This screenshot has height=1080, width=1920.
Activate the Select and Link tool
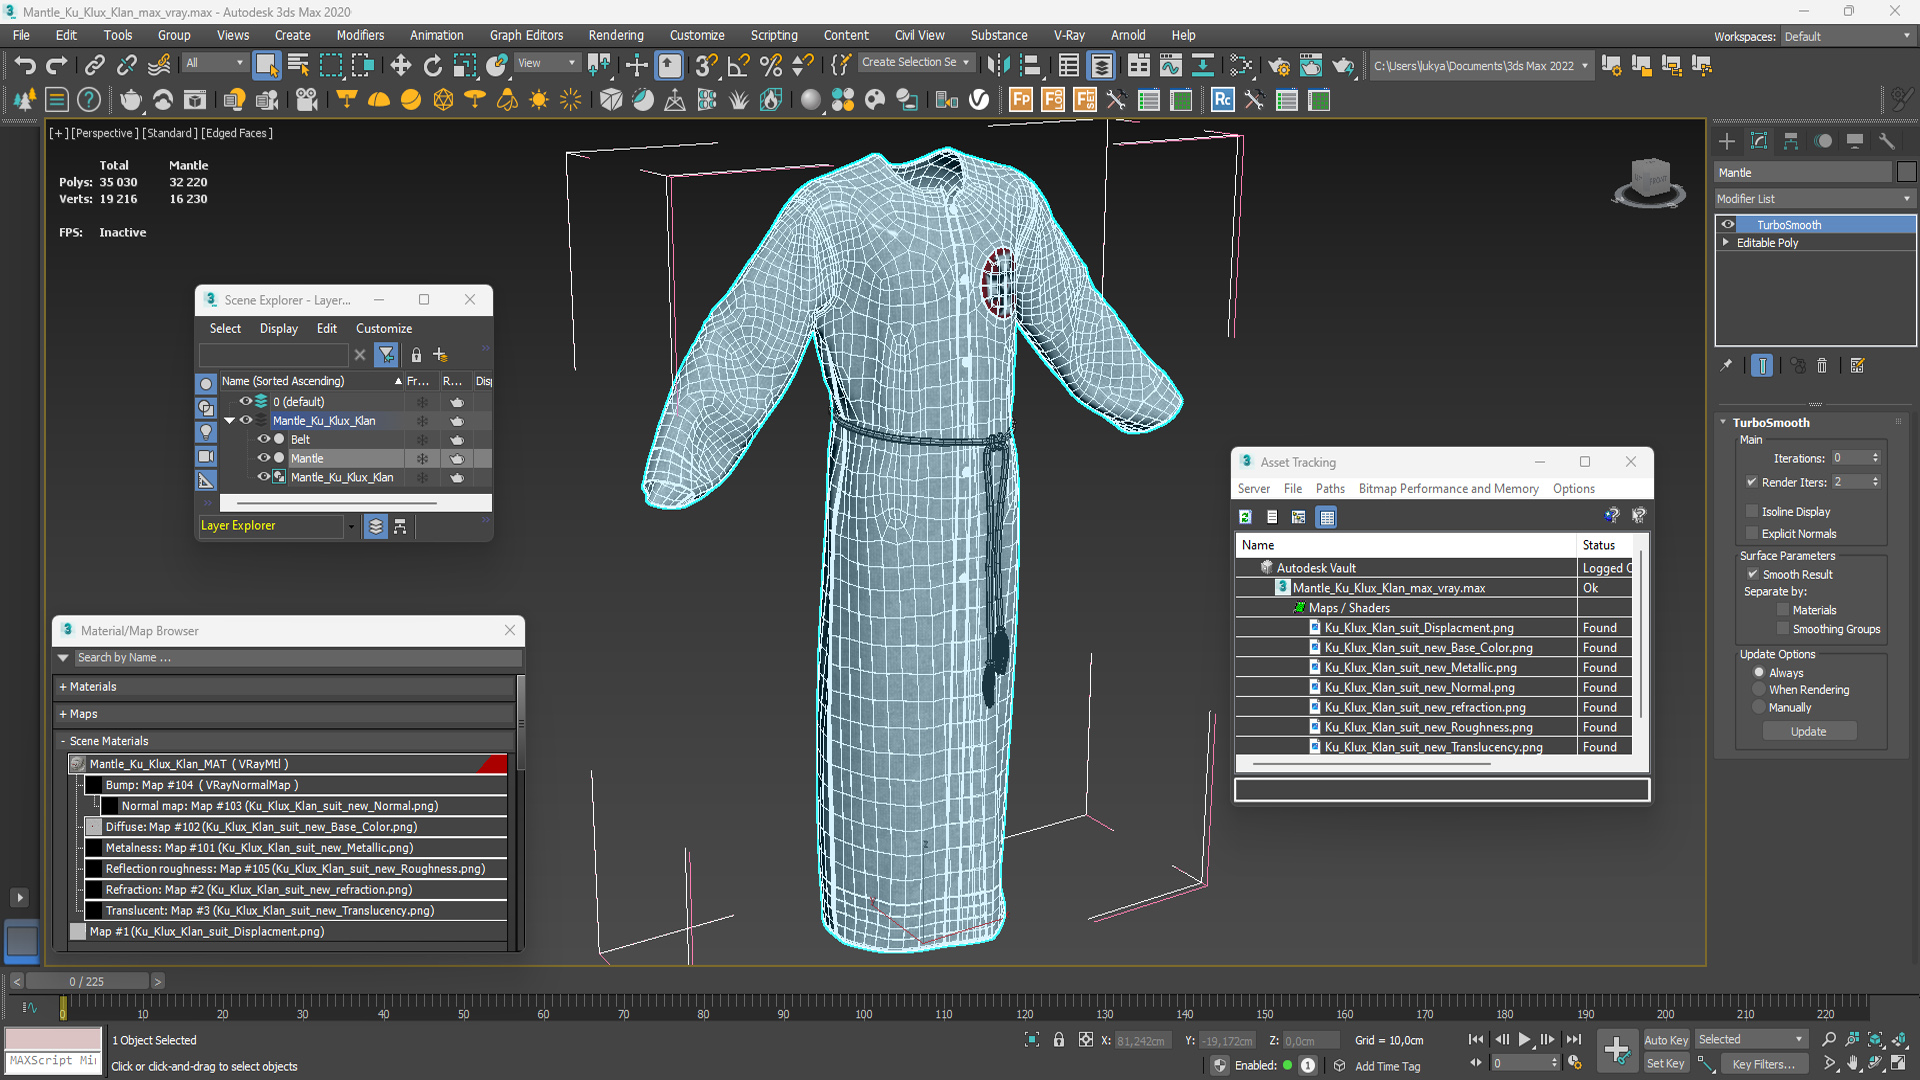[94, 66]
